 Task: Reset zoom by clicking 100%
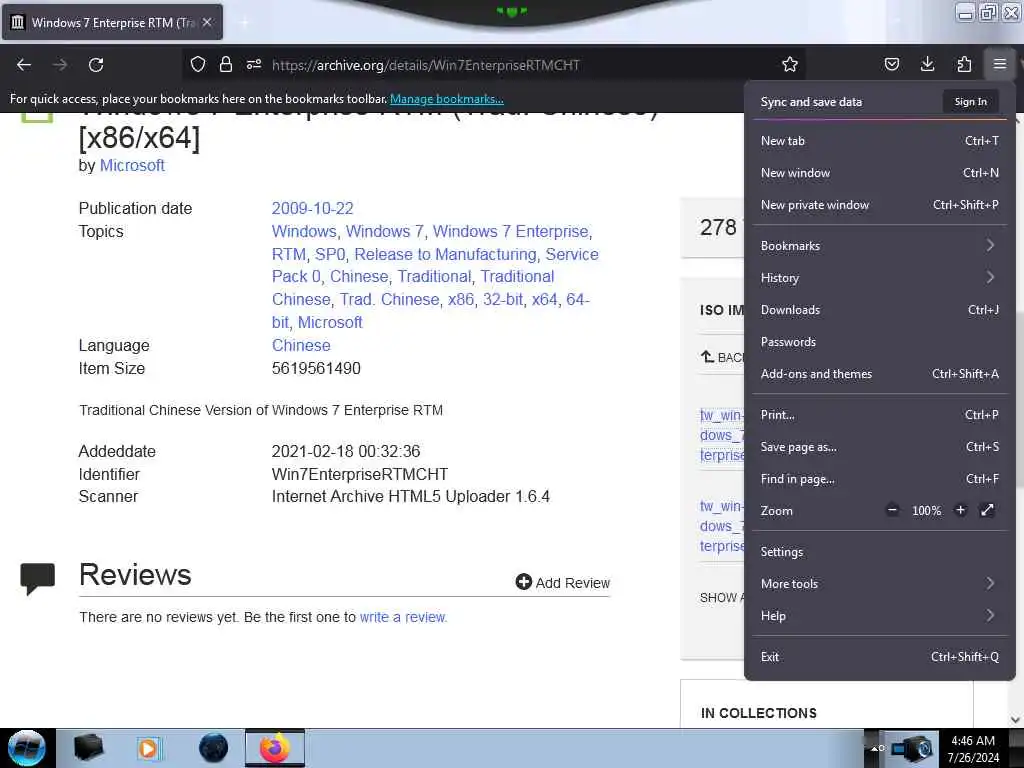coord(926,511)
